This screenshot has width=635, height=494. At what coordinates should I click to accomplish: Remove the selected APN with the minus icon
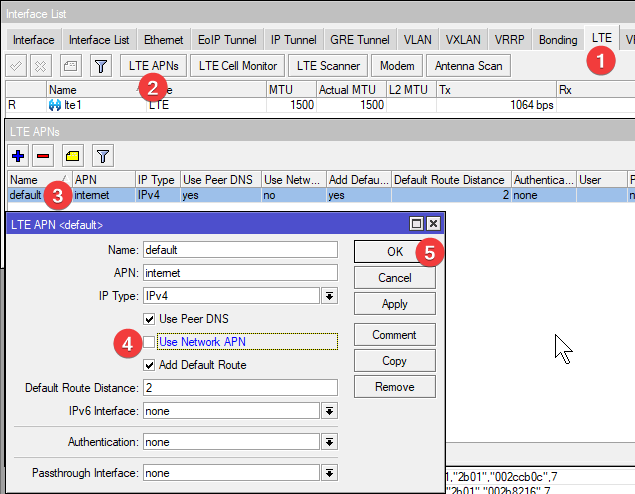click(43, 156)
